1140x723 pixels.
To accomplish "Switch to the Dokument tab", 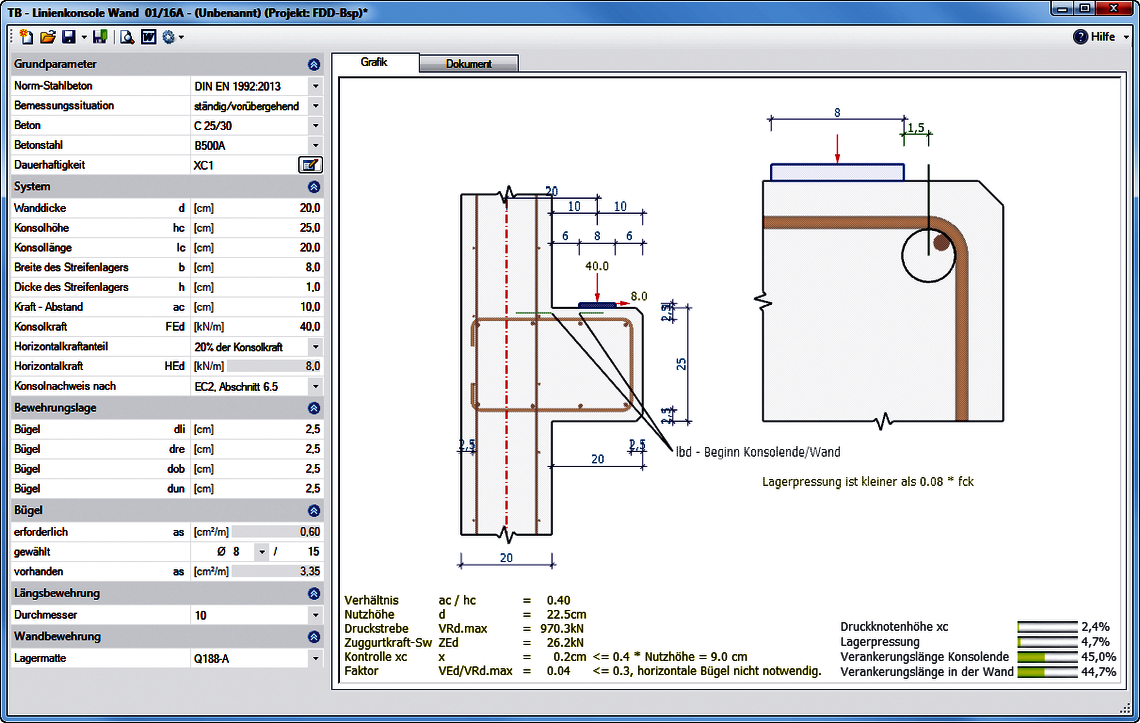I will (x=469, y=64).
